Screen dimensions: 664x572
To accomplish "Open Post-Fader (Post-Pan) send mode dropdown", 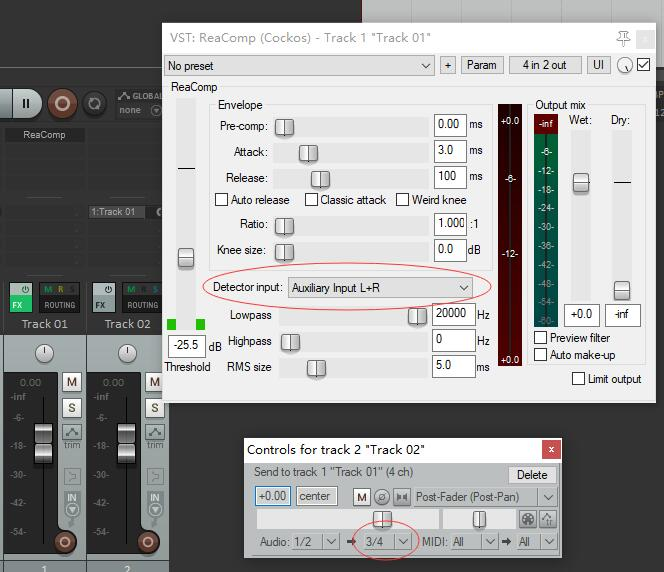I will (x=484, y=497).
